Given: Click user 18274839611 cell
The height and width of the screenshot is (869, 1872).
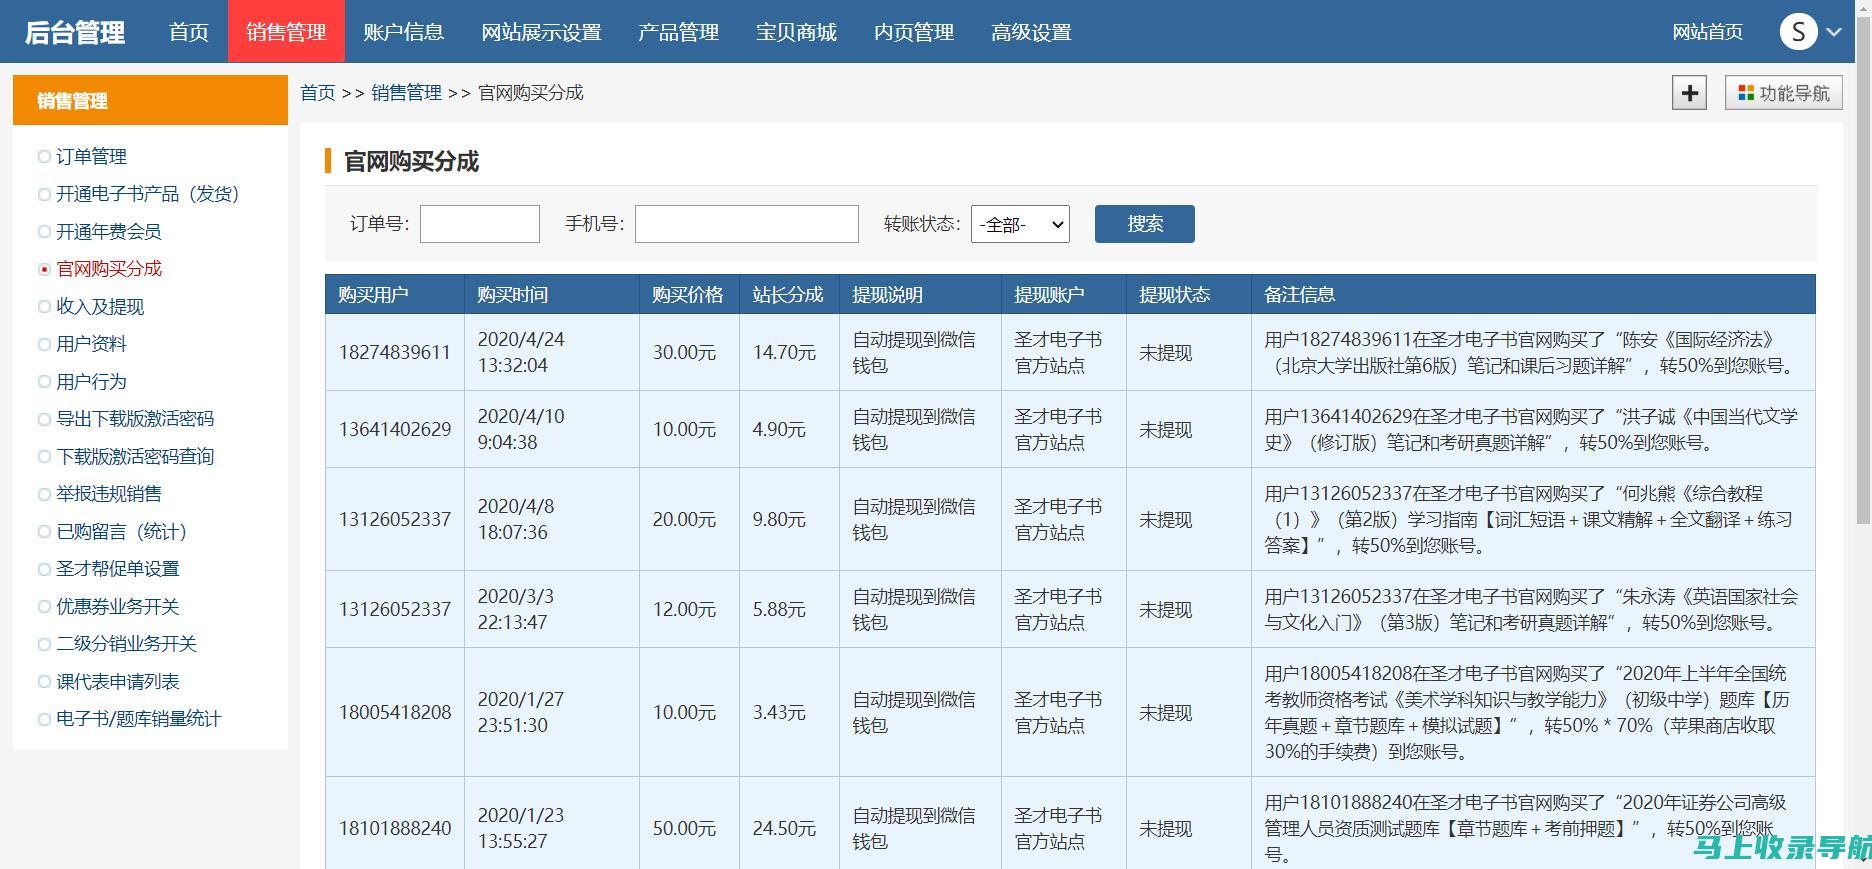Looking at the screenshot, I should pyautogui.click(x=395, y=353).
